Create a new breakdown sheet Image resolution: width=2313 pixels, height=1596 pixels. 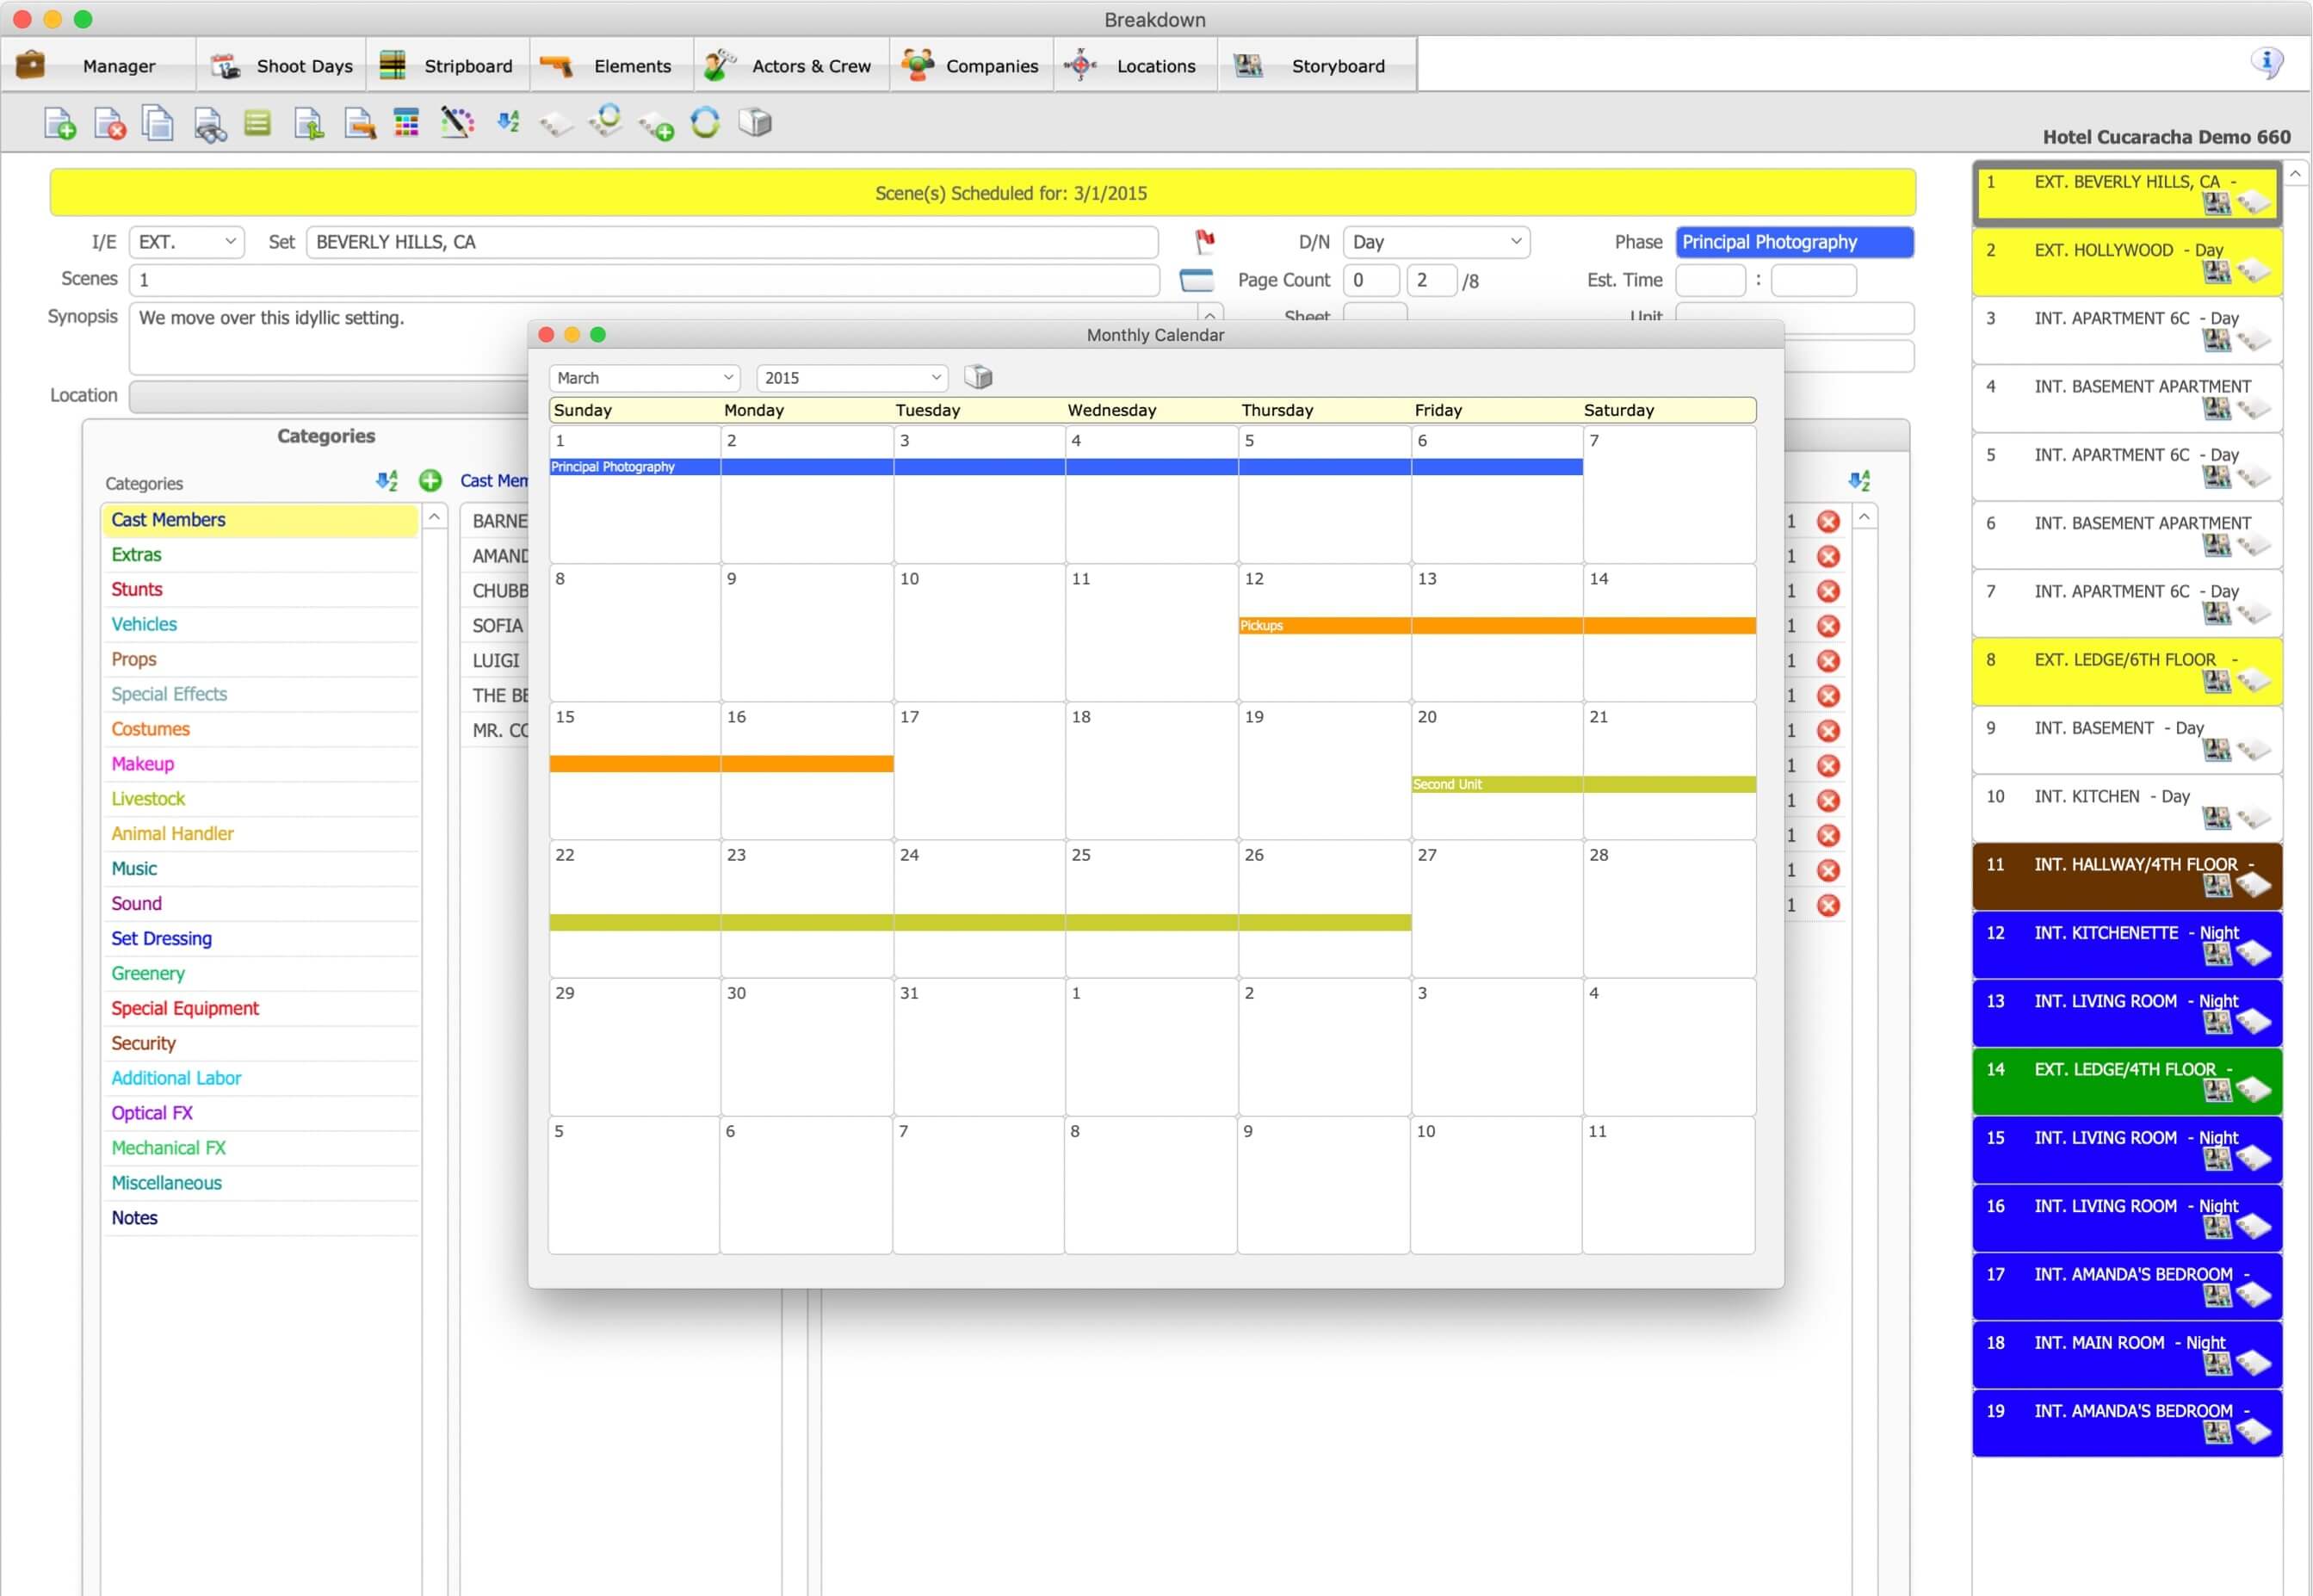pos(59,123)
